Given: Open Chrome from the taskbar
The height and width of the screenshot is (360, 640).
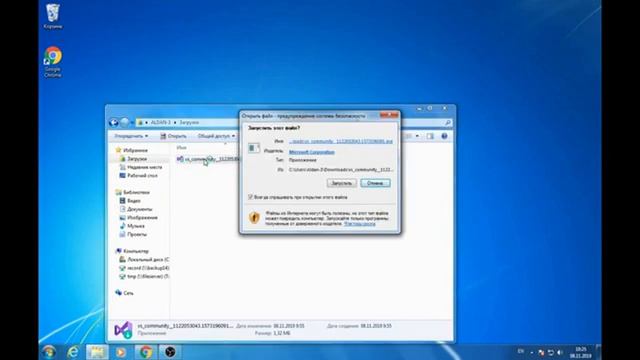Looking at the screenshot, I should pos(146,351).
